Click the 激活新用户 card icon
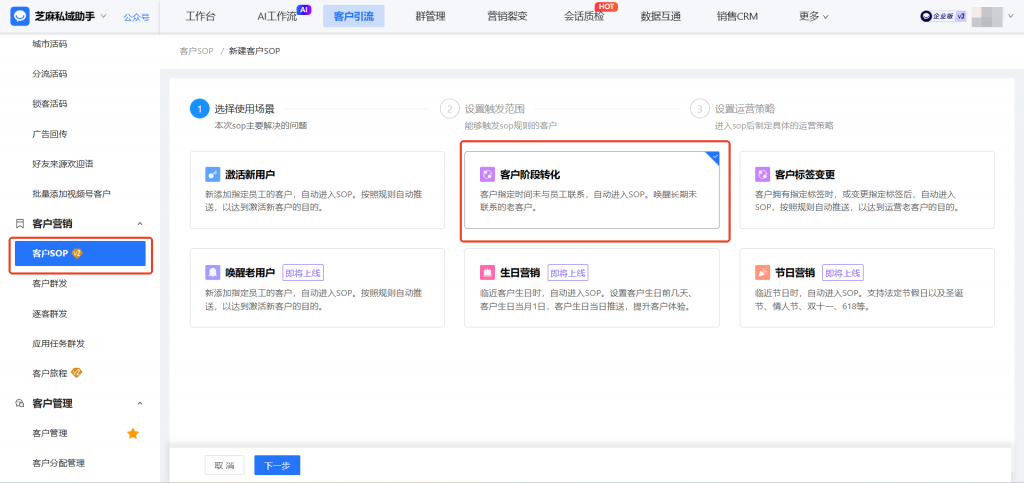The width and height of the screenshot is (1024, 483). click(212, 175)
